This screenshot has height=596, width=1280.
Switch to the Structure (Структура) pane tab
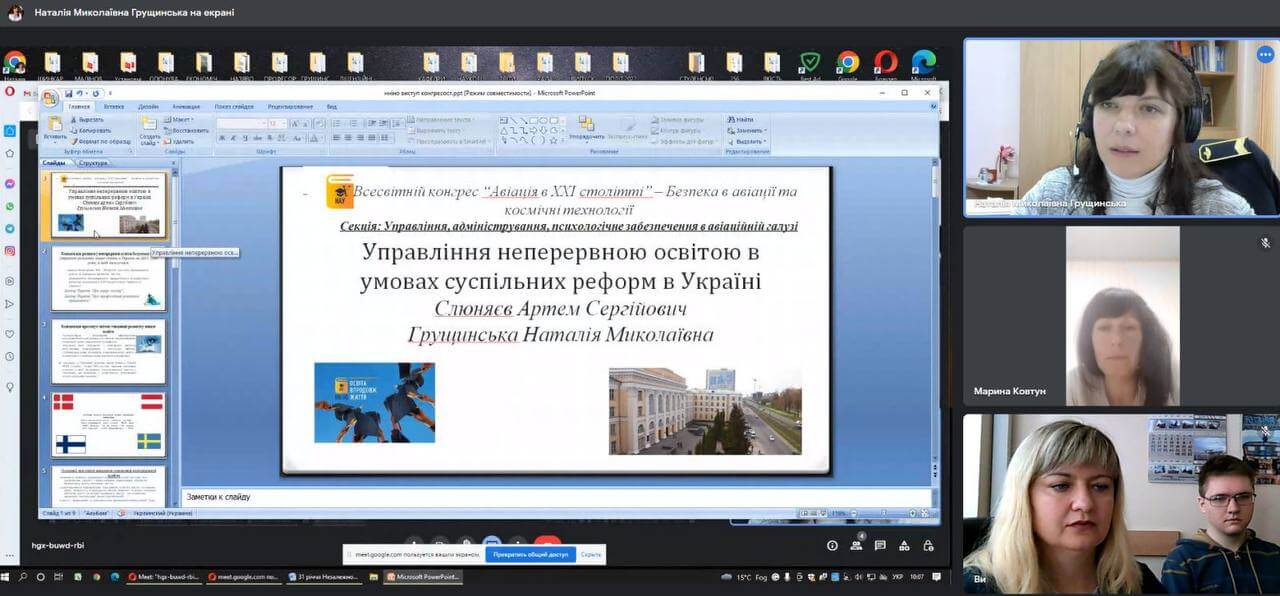tap(92, 162)
